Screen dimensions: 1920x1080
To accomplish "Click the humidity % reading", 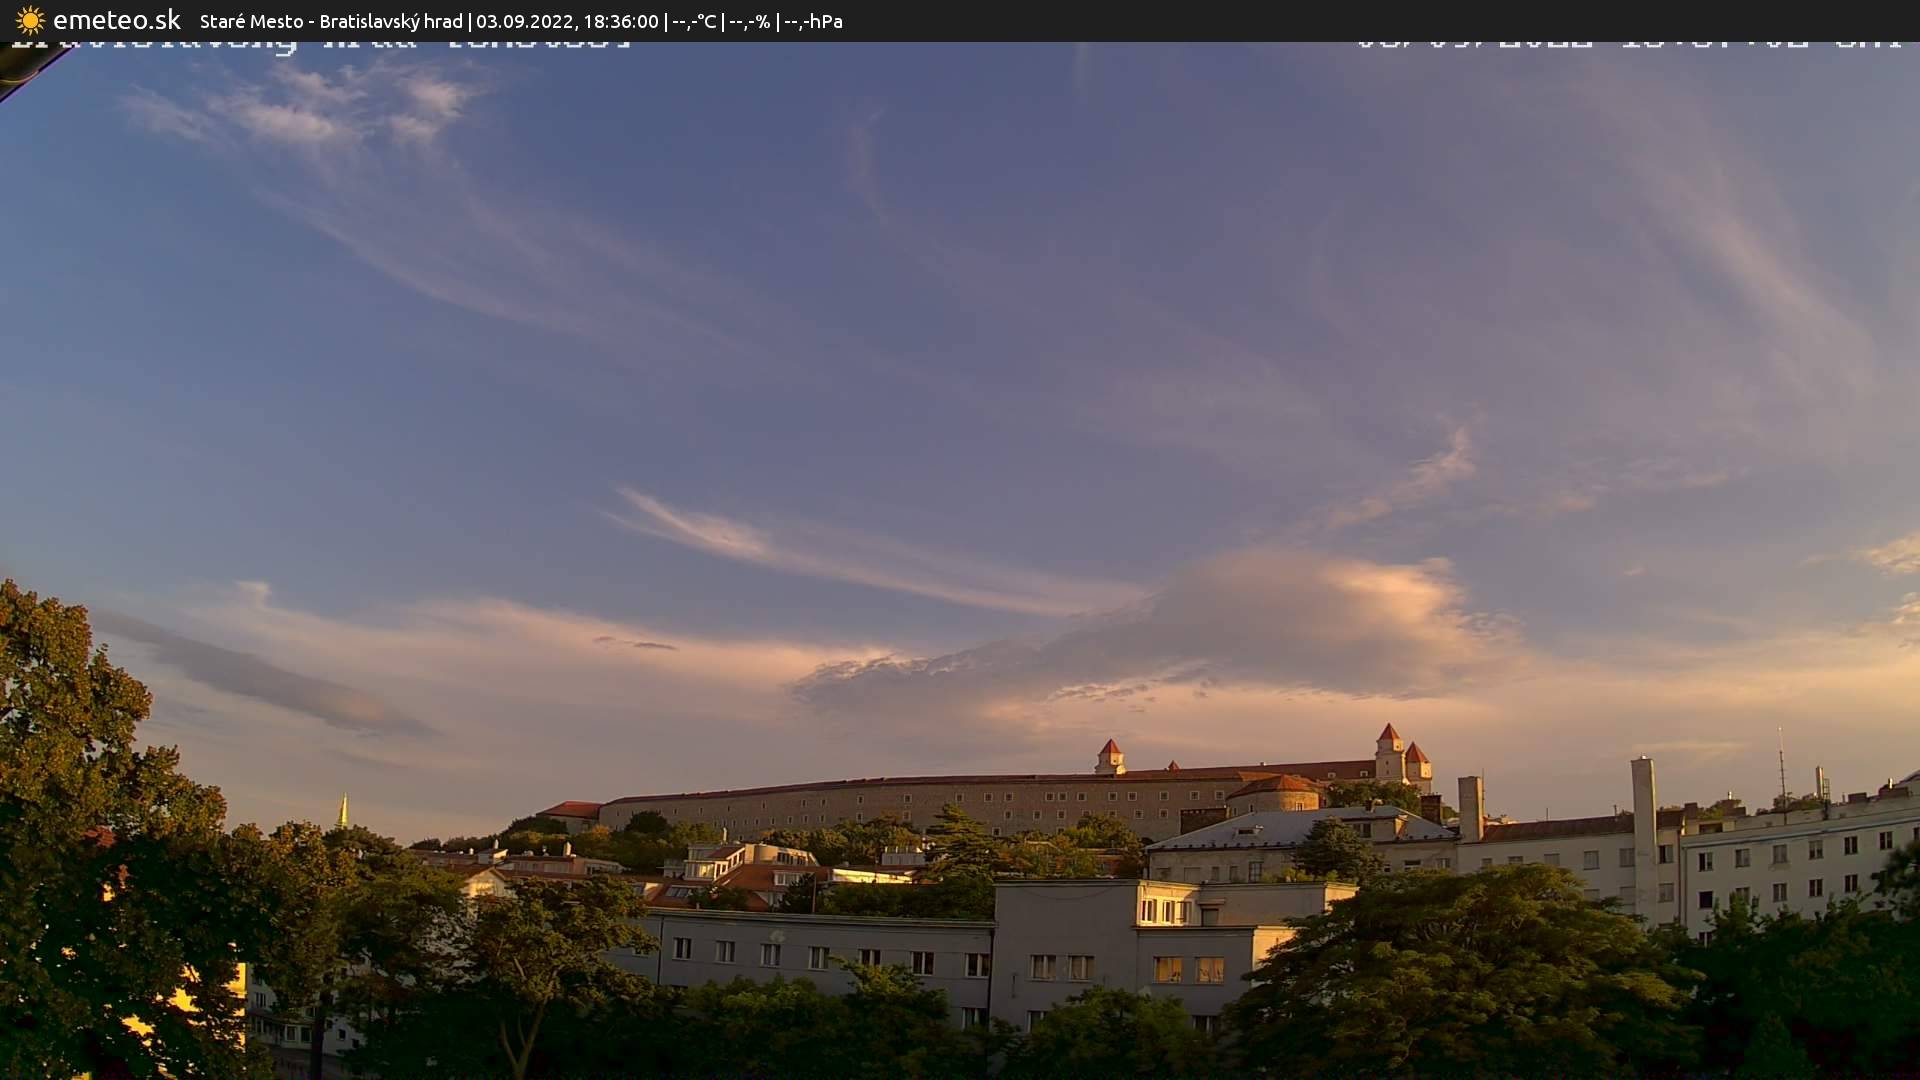I will (749, 21).
